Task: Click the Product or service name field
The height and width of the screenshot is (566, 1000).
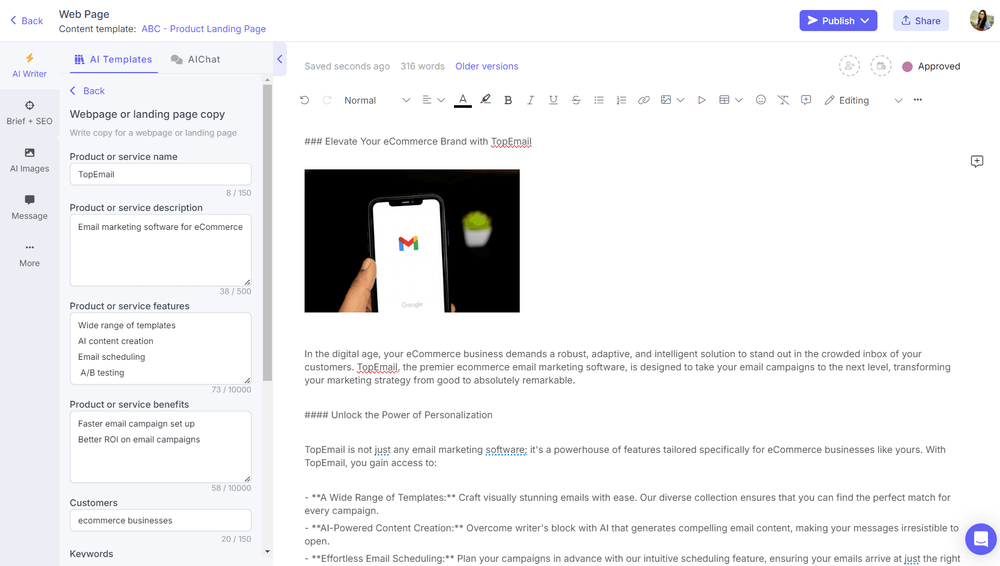Action: click(160, 174)
